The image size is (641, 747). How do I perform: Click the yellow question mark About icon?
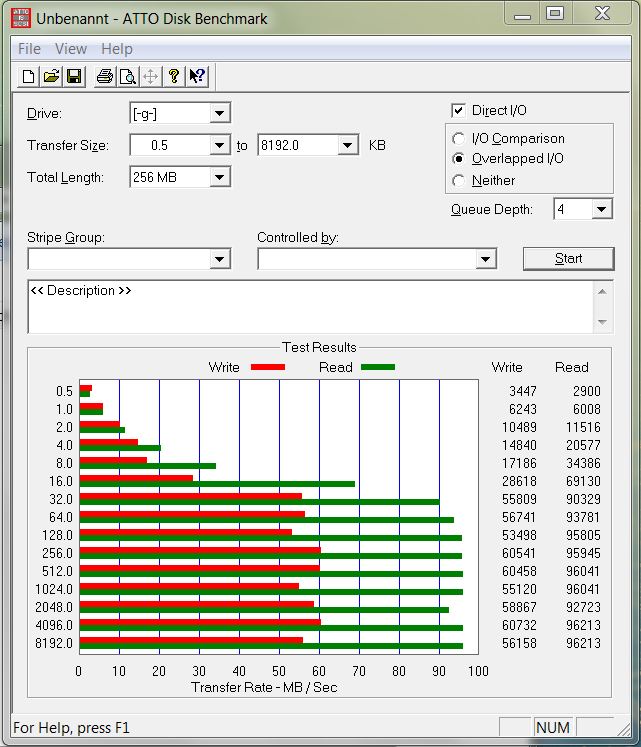[x=173, y=76]
